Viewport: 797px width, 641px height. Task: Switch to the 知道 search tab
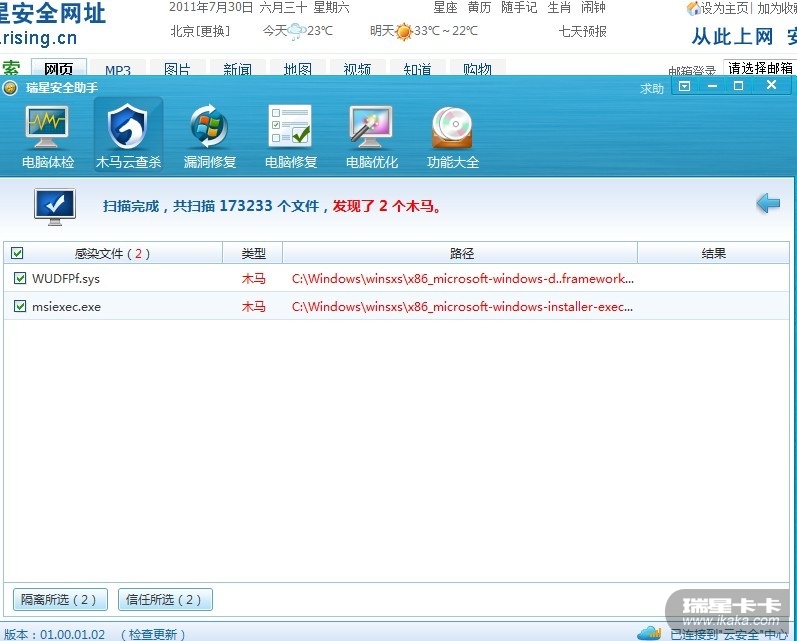click(417, 69)
